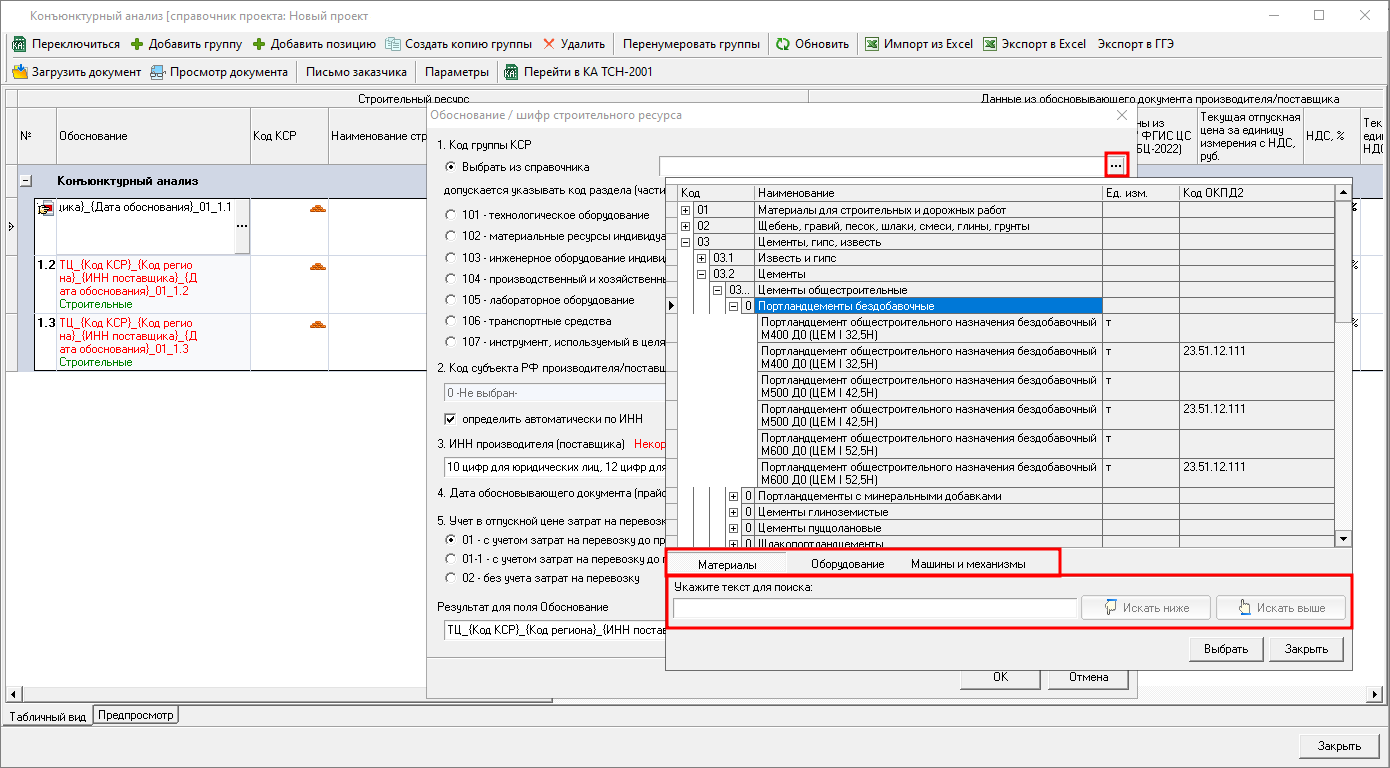Open Загрузить документ folder icon

[19, 72]
